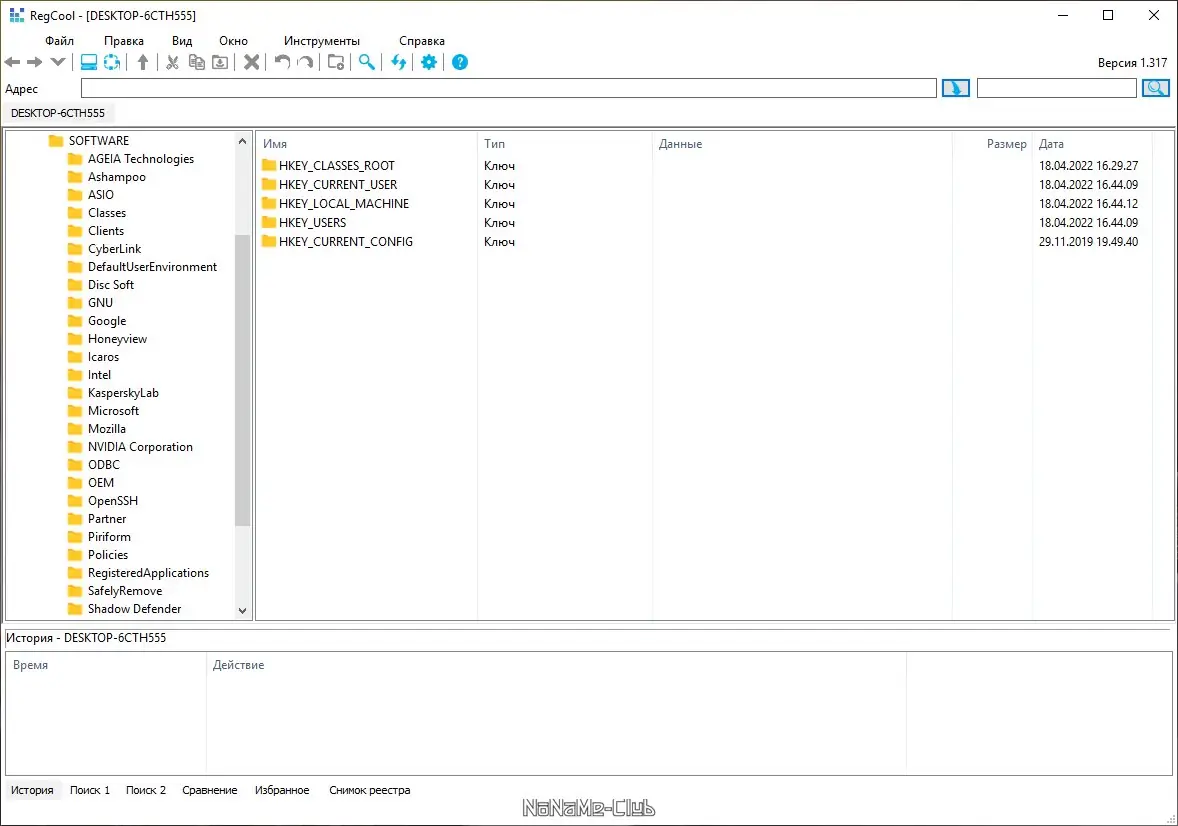Select the Policies tree folder
The image size is (1178, 826).
point(108,555)
